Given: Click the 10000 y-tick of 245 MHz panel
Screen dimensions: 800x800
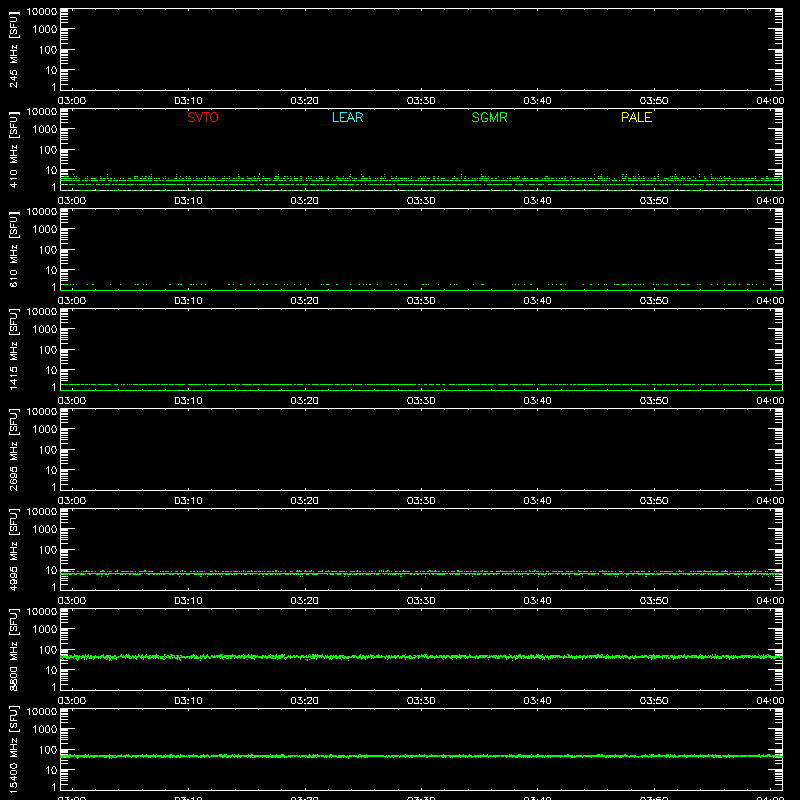Looking at the screenshot, I should pyautogui.click(x=42, y=12).
